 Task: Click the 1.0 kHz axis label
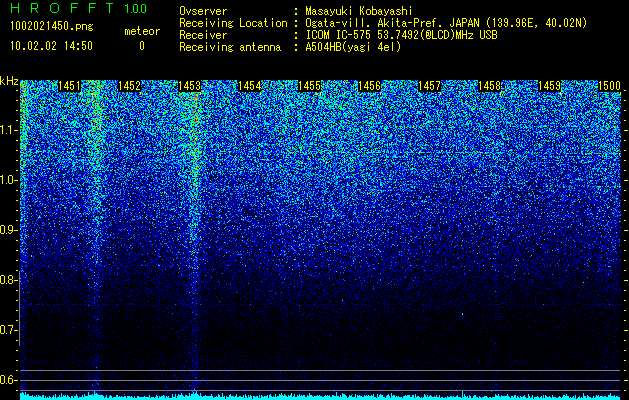pyautogui.click(x=9, y=180)
